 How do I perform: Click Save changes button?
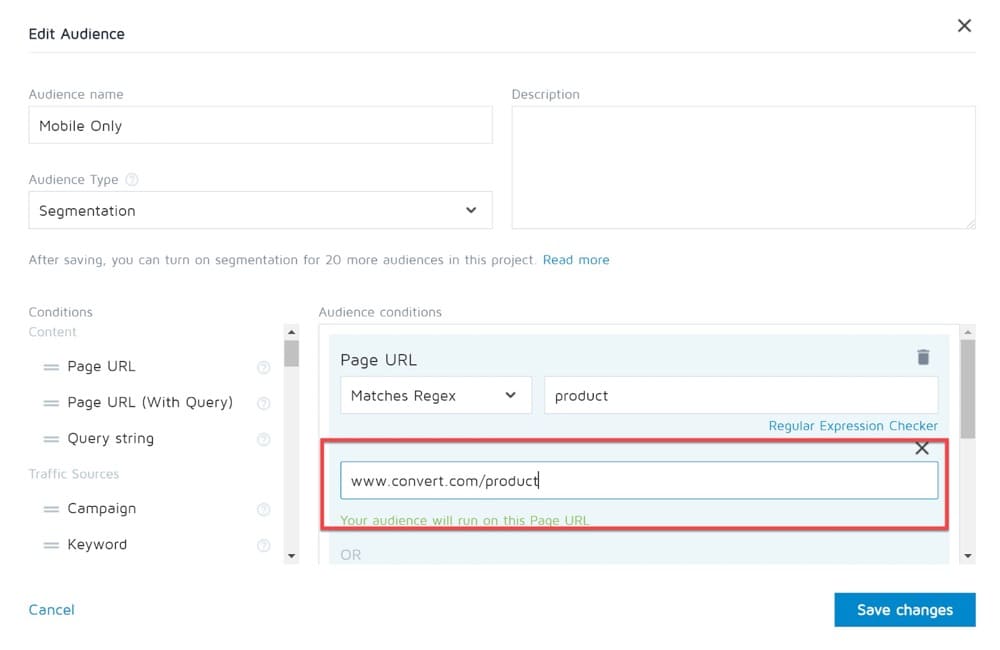tap(904, 610)
